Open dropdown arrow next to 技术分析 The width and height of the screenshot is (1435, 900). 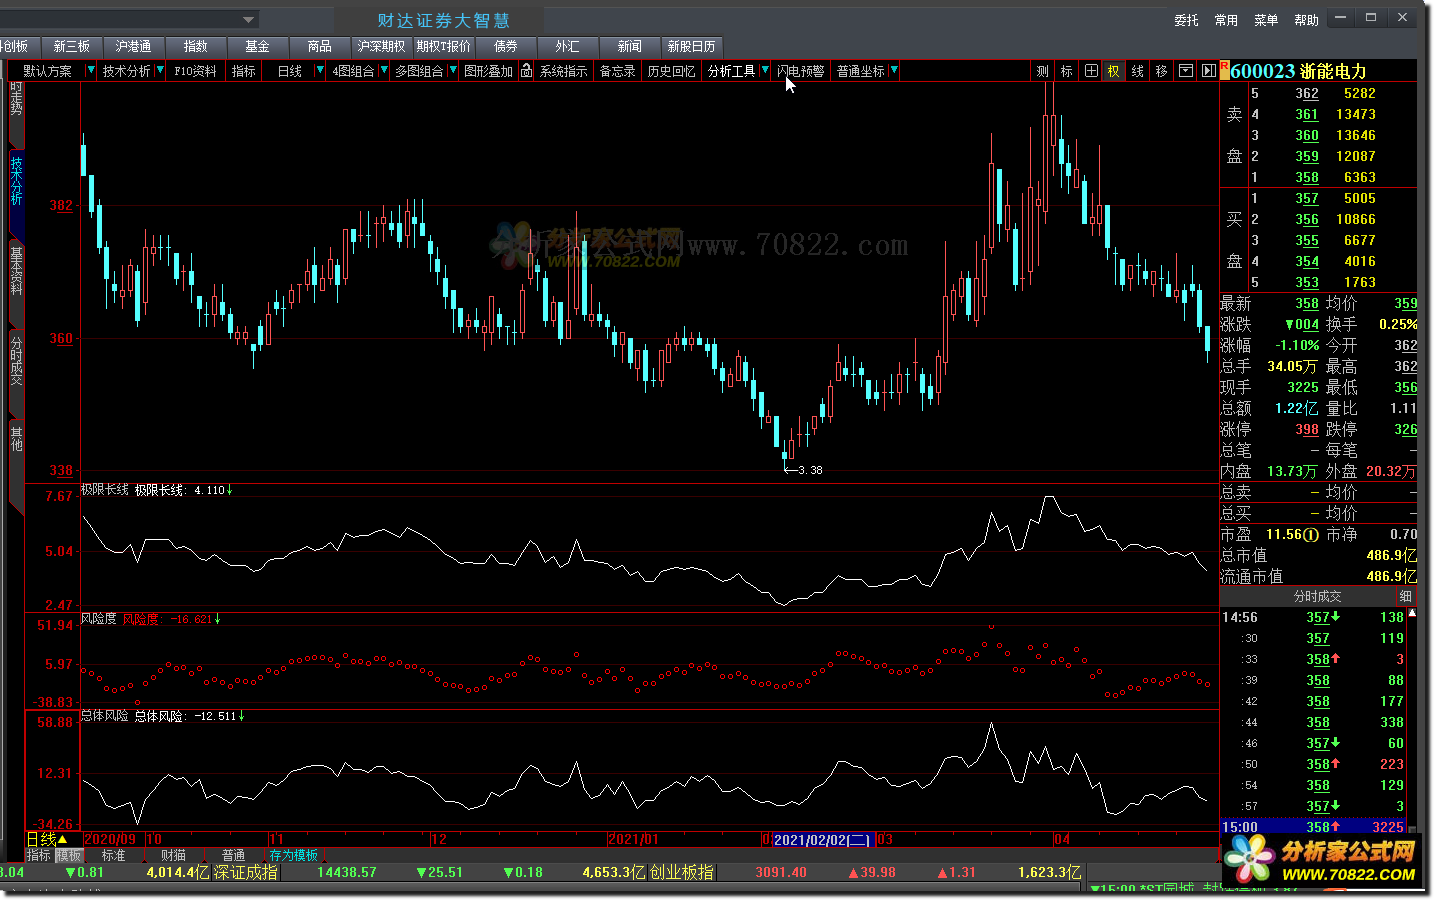click(x=160, y=71)
